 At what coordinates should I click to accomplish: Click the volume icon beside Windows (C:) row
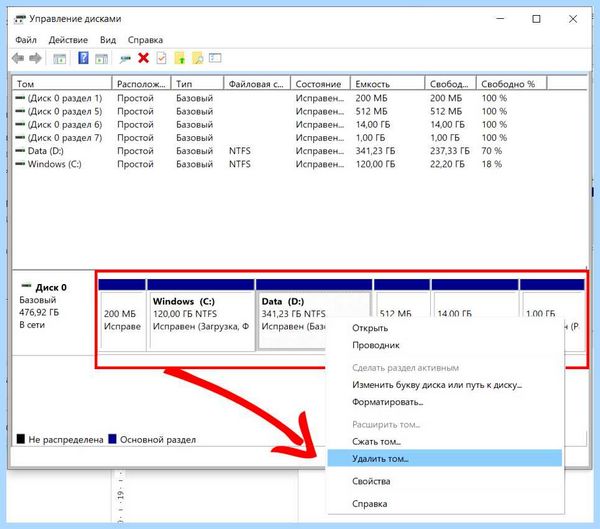20,164
